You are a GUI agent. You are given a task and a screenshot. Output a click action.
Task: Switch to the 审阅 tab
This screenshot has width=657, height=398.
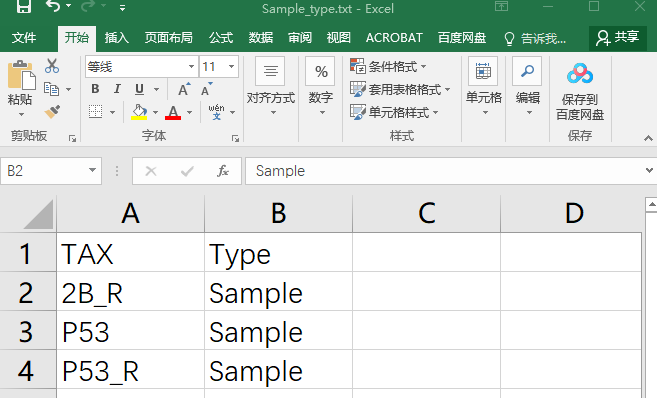coord(300,38)
